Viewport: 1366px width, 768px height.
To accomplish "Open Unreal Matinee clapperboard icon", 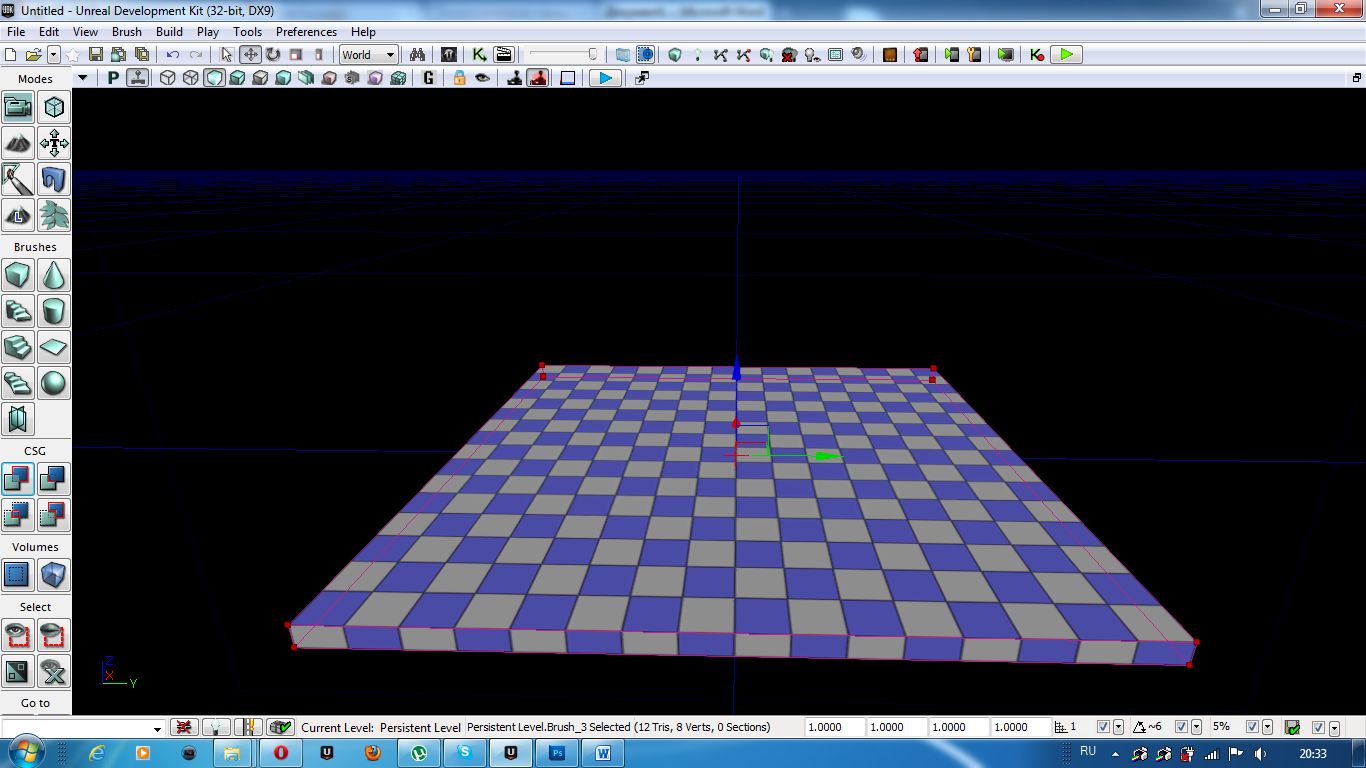I will tap(504, 55).
